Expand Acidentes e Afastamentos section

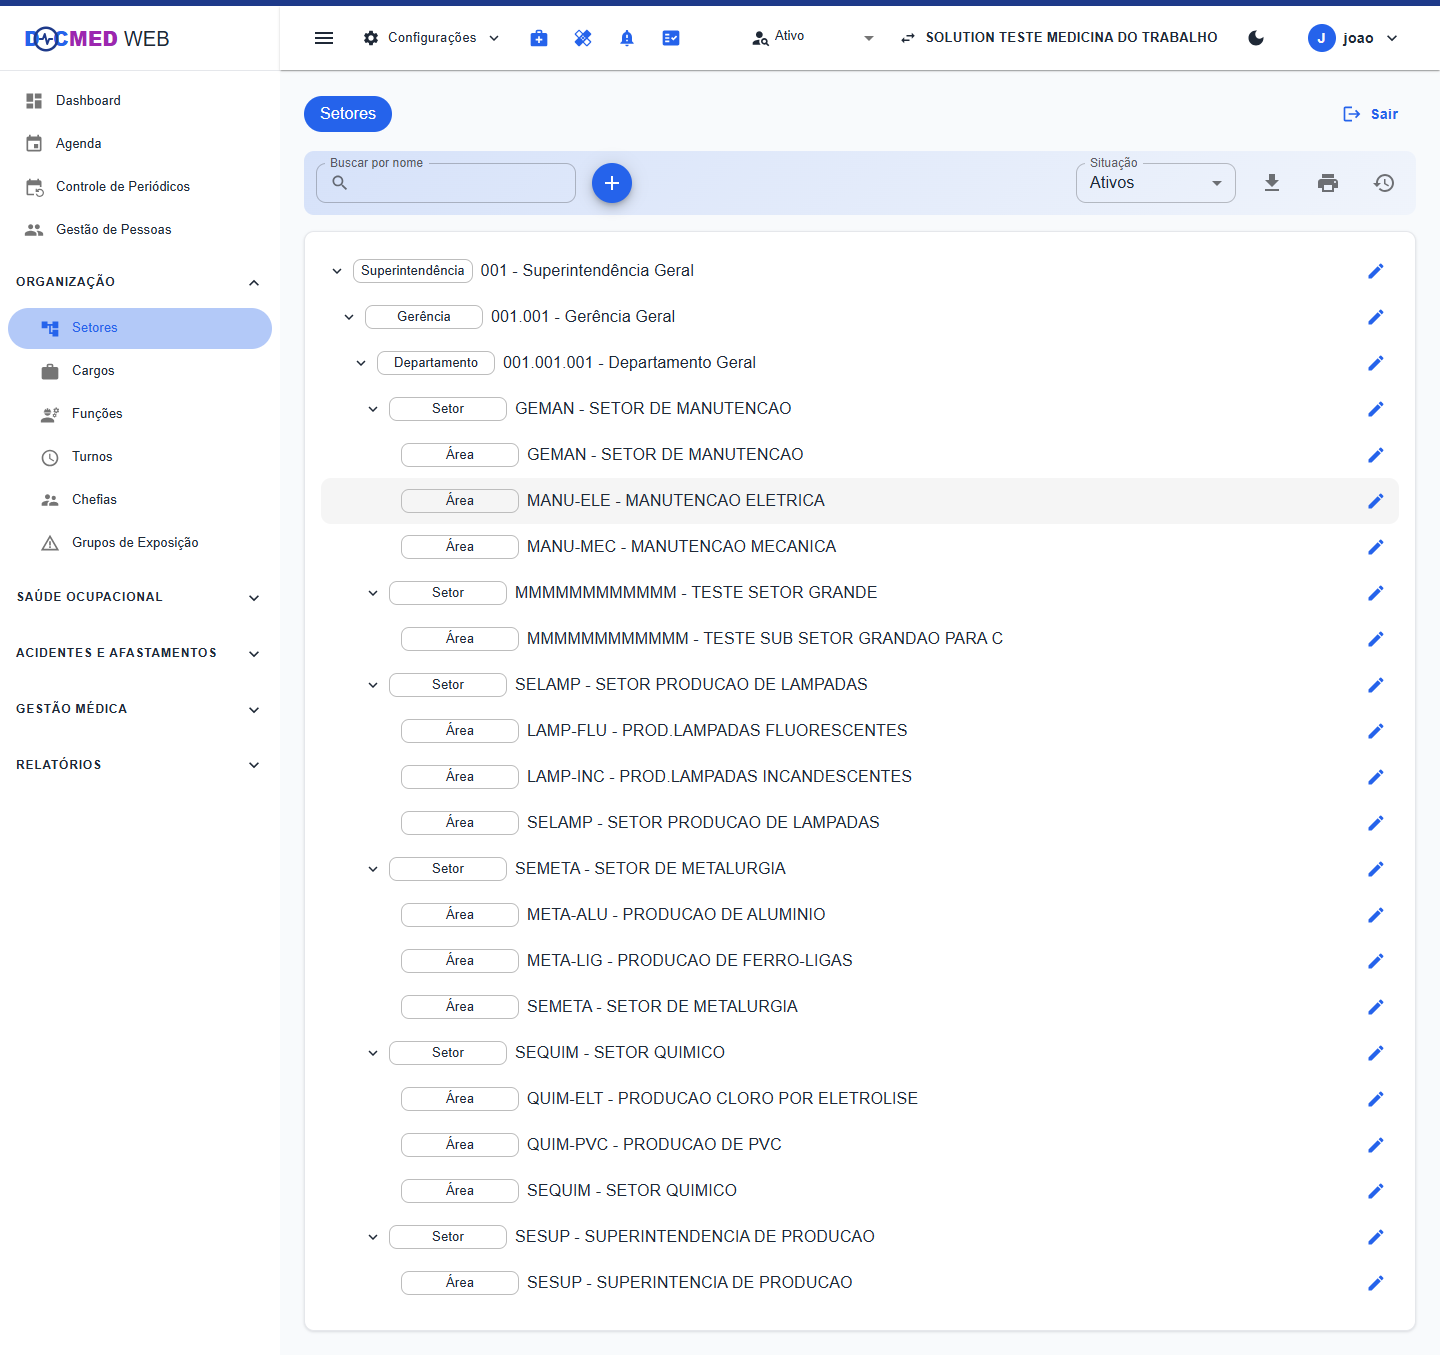[x=140, y=653]
